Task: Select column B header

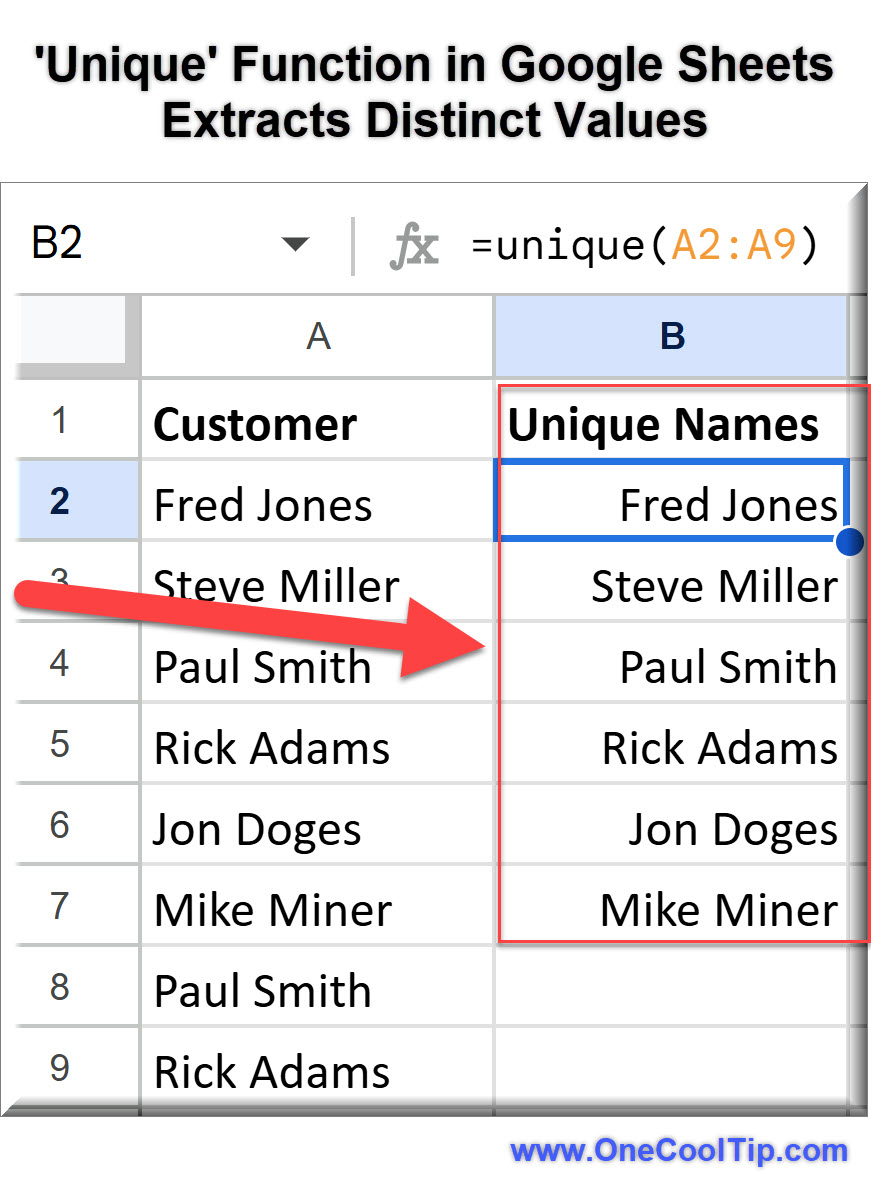Action: (x=672, y=336)
